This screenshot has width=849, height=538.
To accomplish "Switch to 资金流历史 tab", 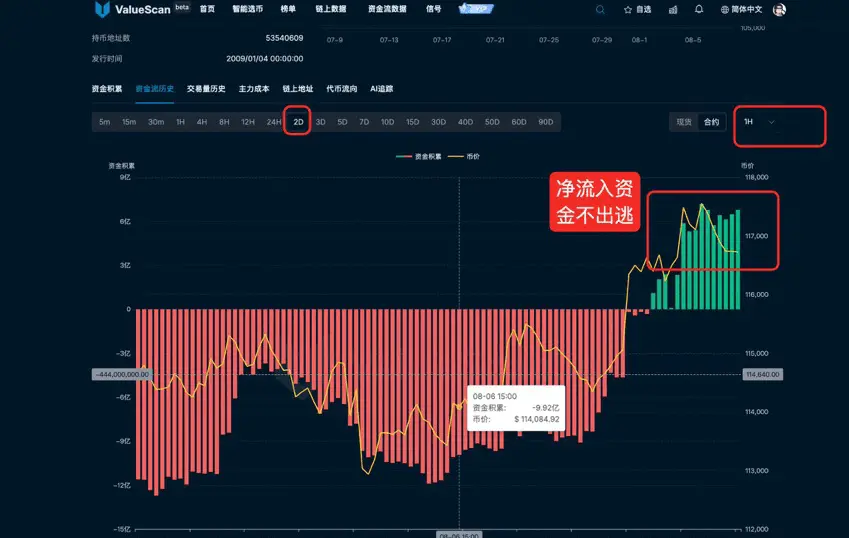I will pos(154,89).
